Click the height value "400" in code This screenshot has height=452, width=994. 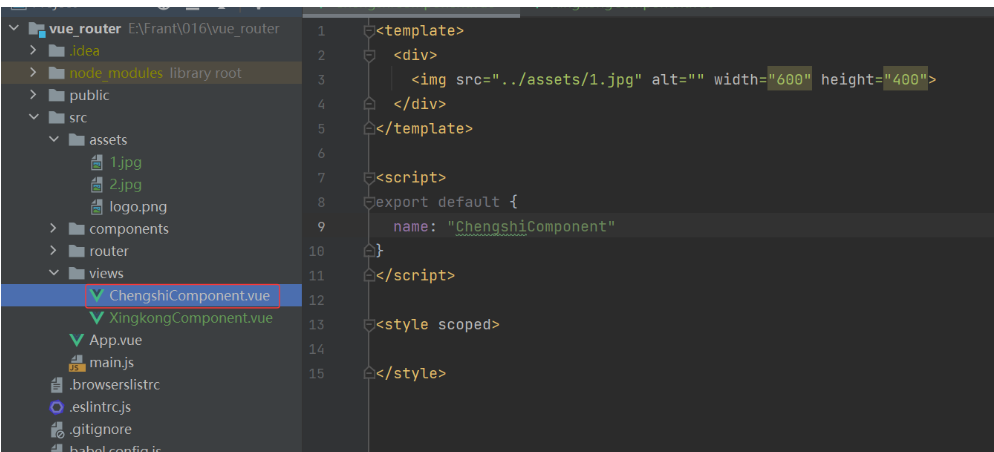click(905, 80)
